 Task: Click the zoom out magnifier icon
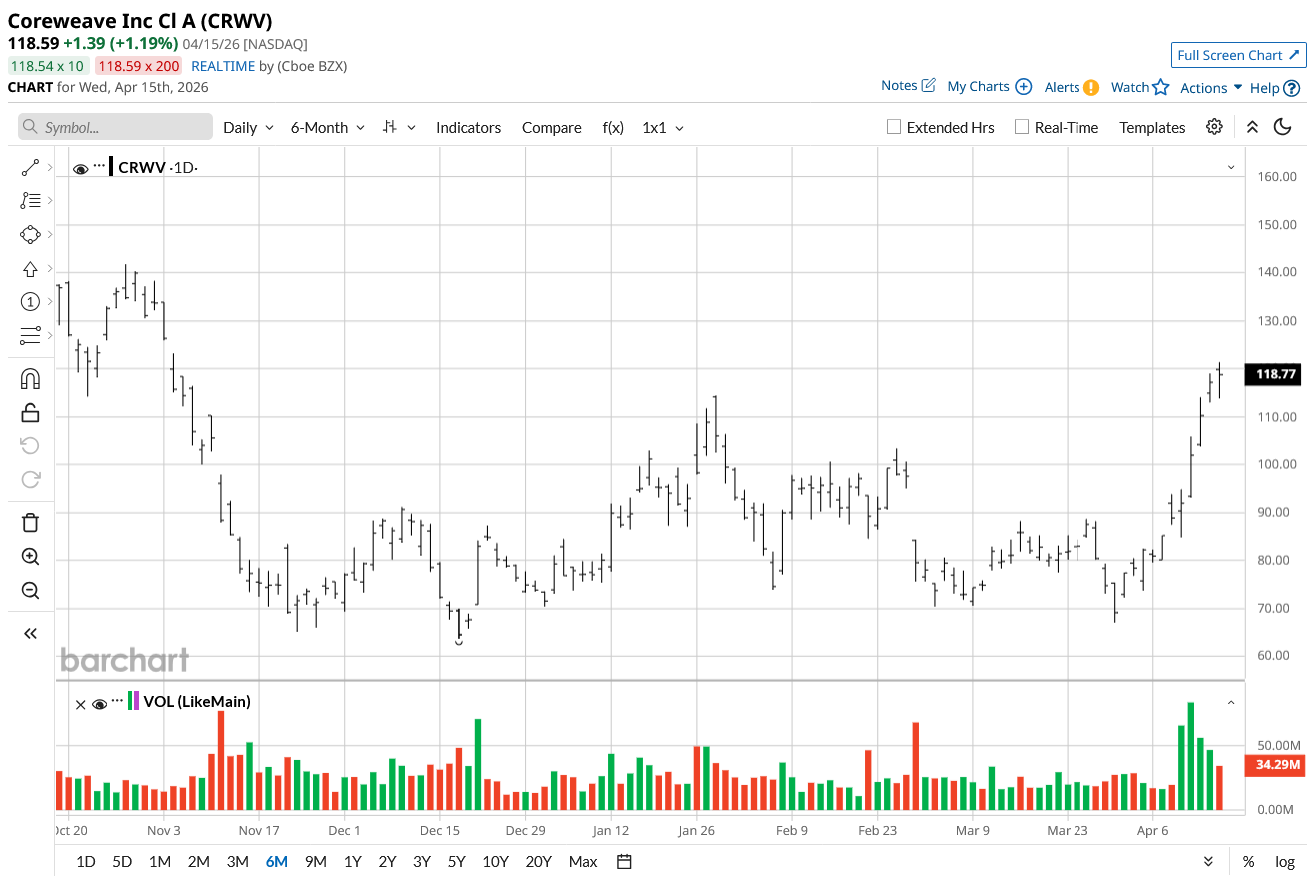[30, 590]
